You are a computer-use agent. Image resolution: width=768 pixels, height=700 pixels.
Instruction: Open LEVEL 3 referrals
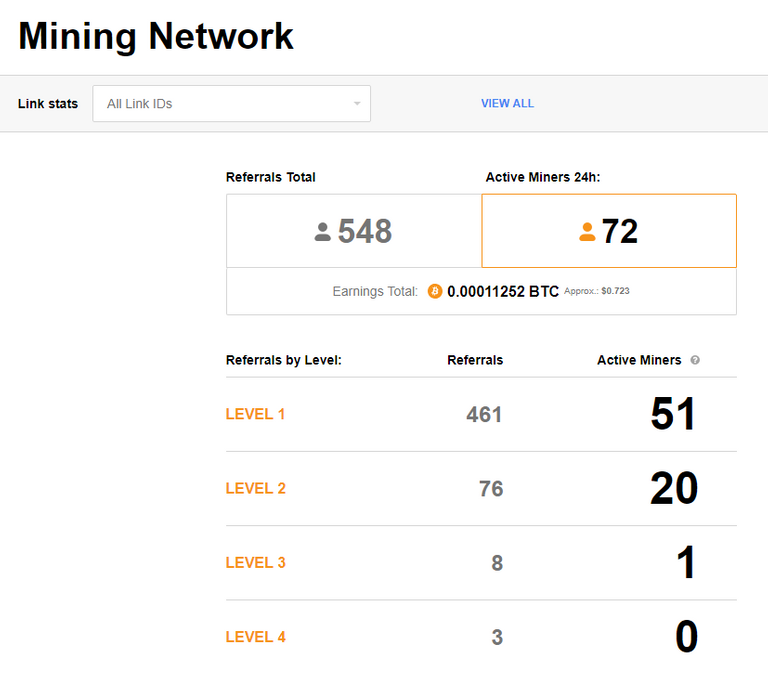(255, 562)
